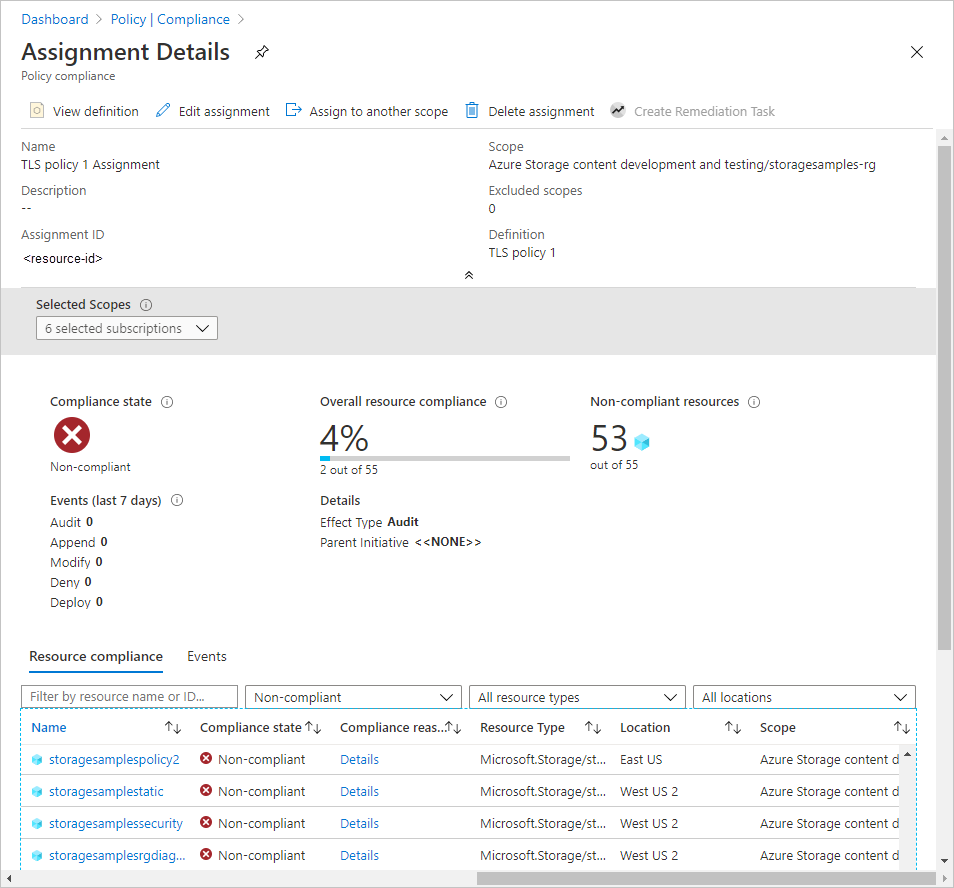
Task: Open Details for storagesamplespolicy2
Action: 359,759
